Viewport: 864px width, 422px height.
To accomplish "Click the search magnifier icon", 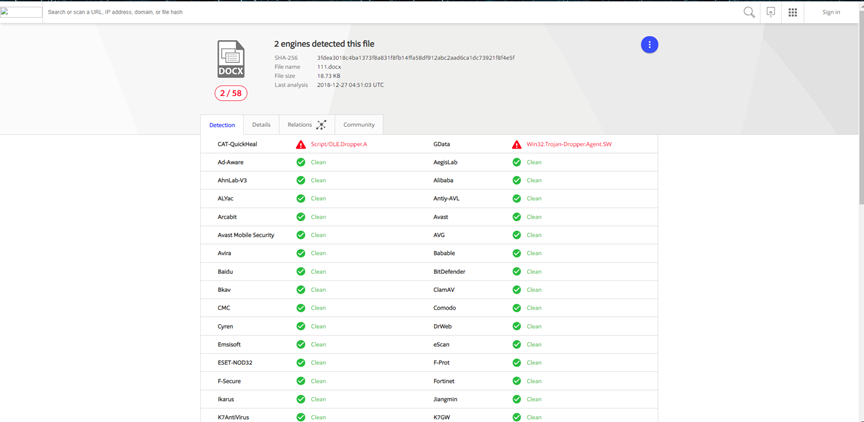I will pos(749,12).
